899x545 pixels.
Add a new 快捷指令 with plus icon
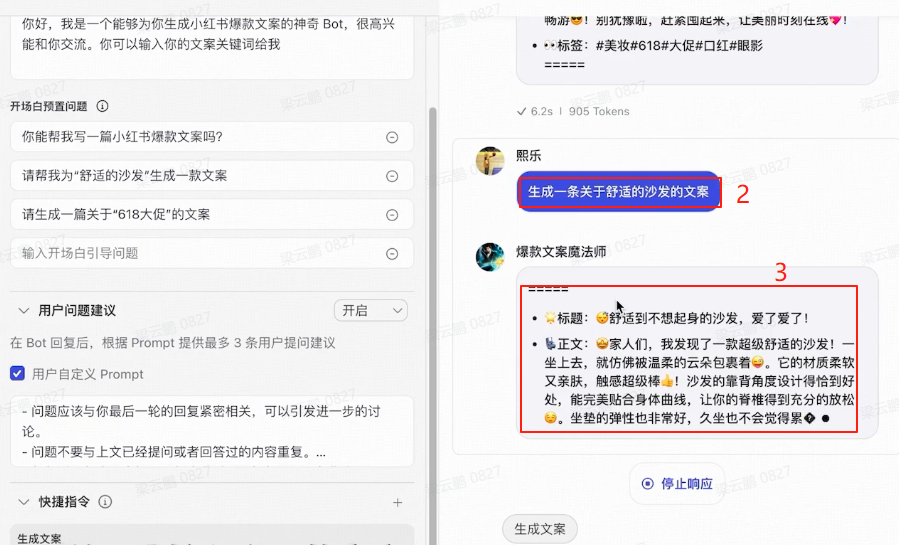(397, 503)
